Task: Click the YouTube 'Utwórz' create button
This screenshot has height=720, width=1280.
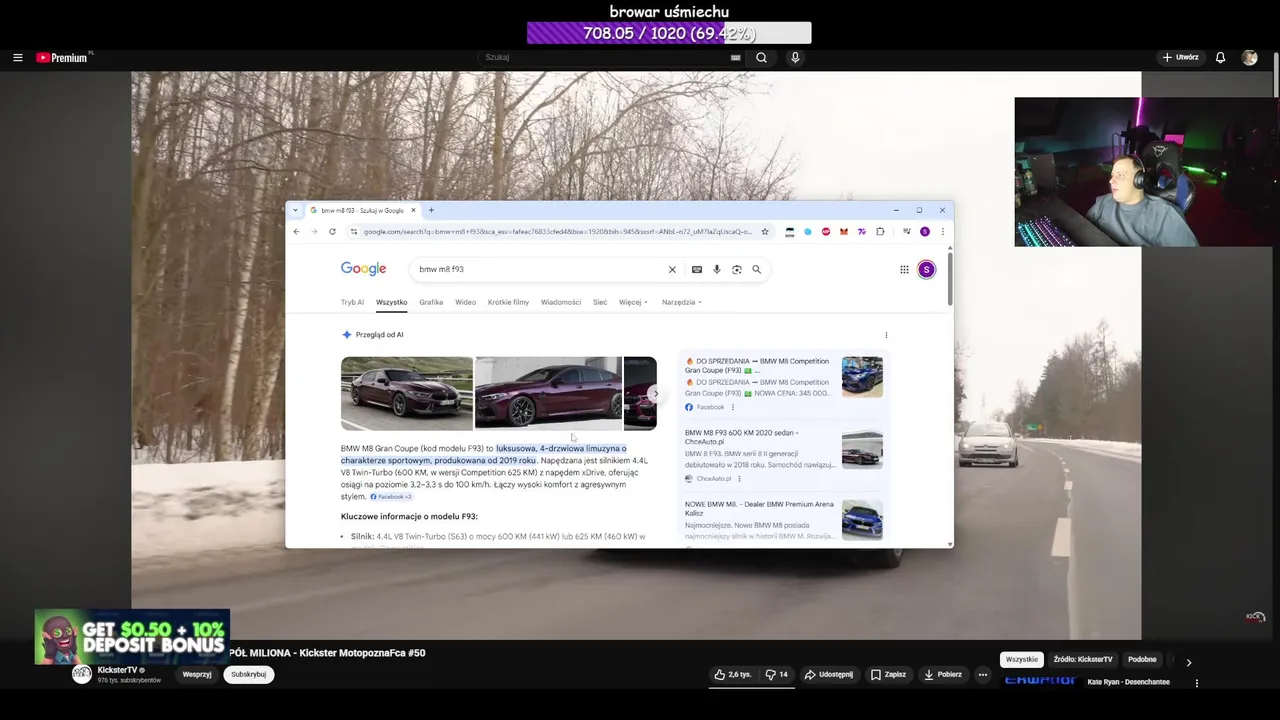Action: [x=1180, y=58]
